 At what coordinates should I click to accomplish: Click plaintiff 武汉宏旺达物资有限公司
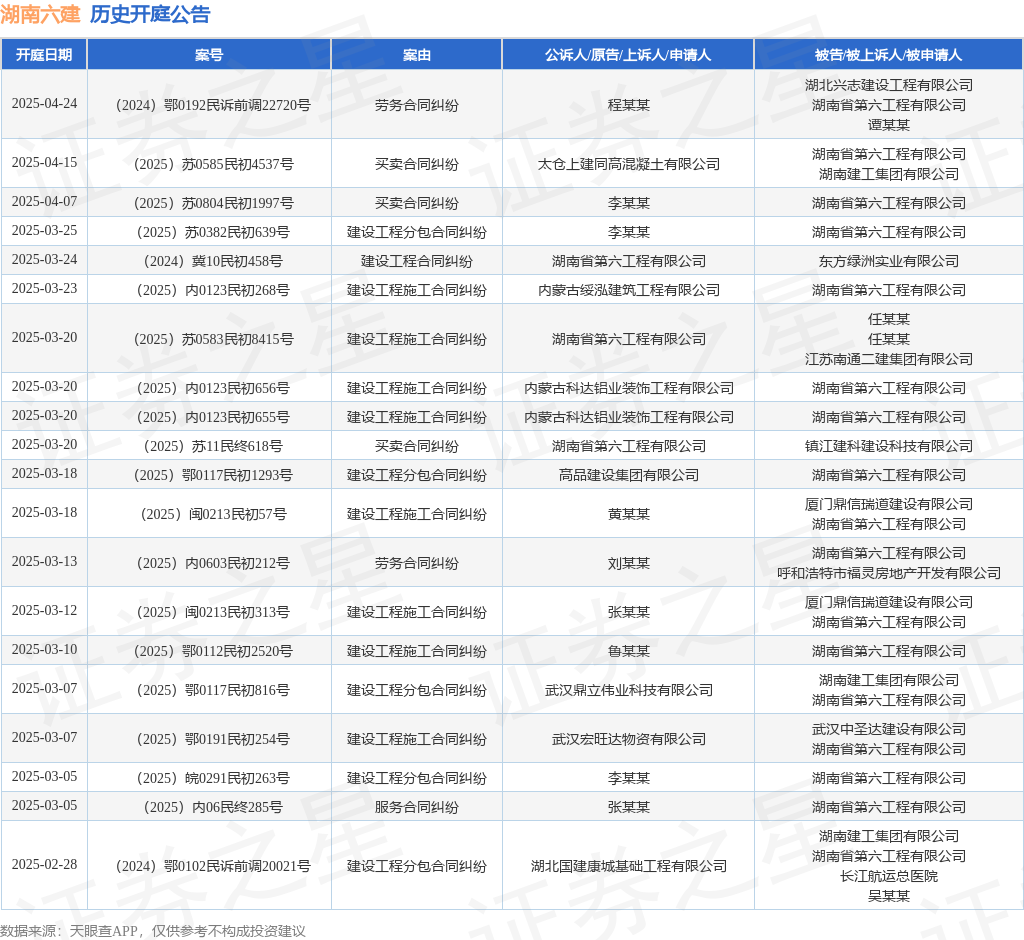click(628, 739)
